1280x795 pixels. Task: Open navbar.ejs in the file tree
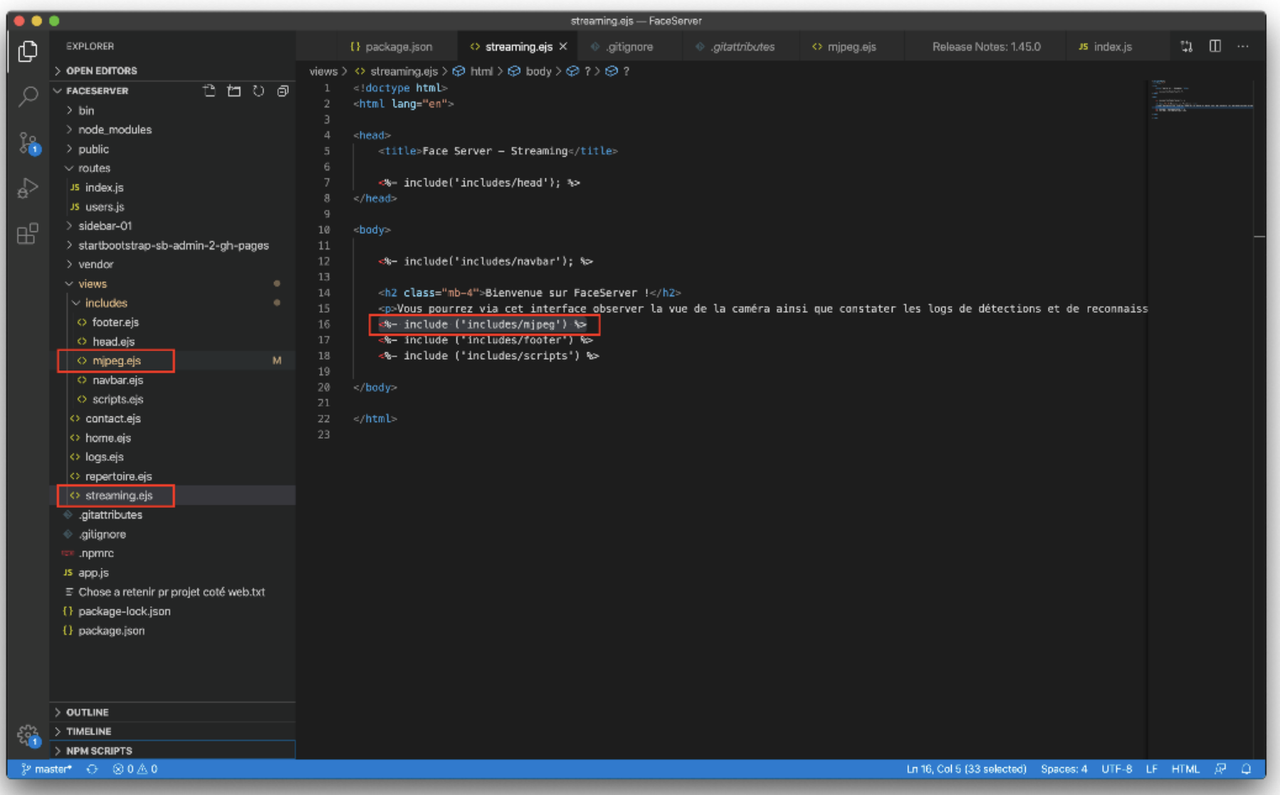pos(117,380)
